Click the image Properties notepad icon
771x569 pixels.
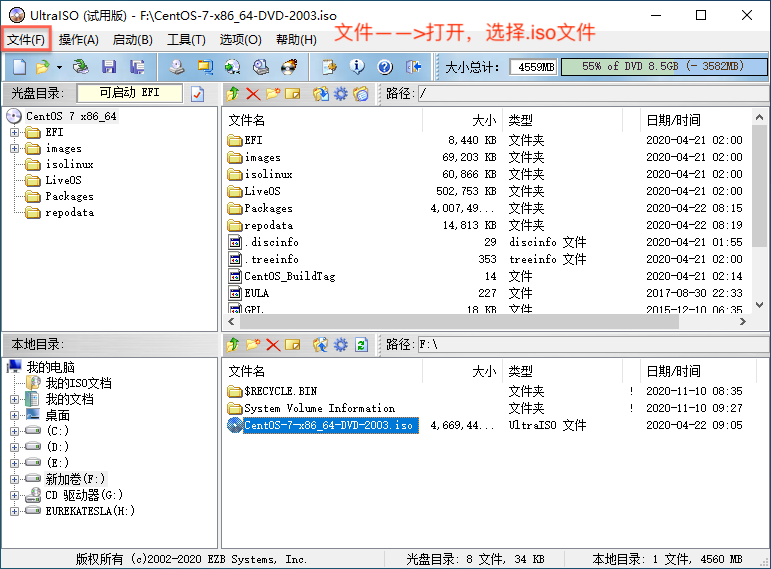coord(329,66)
